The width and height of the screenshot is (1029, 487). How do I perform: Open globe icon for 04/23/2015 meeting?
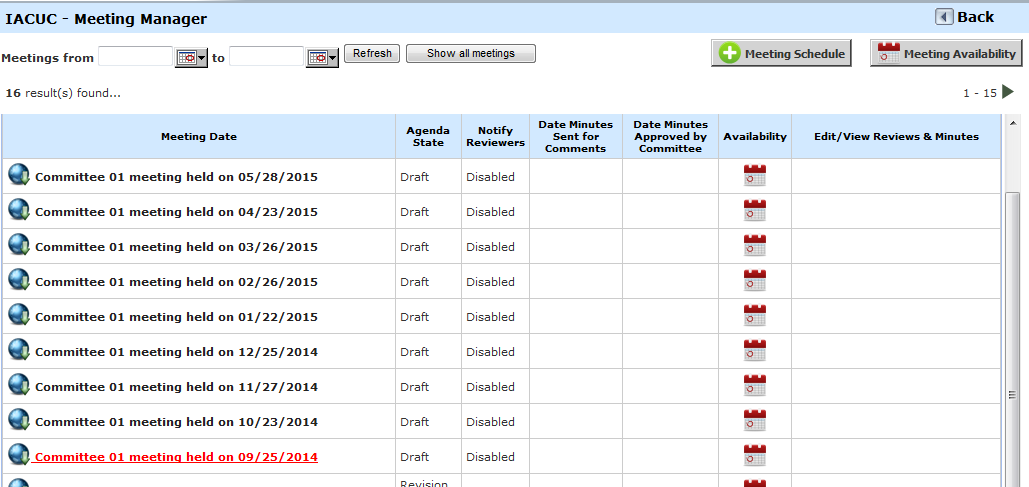point(19,209)
